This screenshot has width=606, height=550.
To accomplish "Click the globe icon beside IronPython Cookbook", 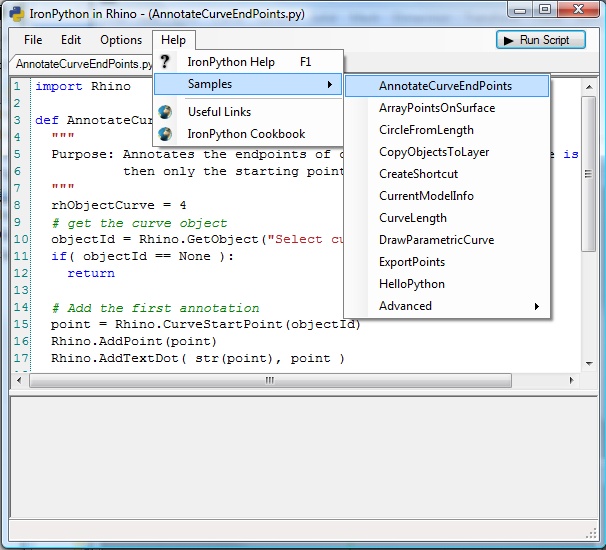I will [165, 134].
